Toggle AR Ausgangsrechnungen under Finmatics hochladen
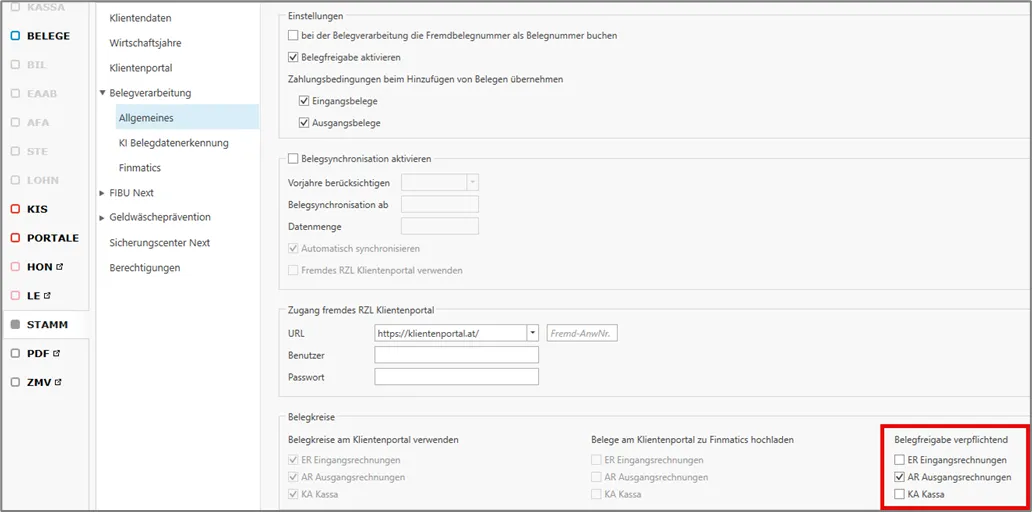 tap(596, 477)
